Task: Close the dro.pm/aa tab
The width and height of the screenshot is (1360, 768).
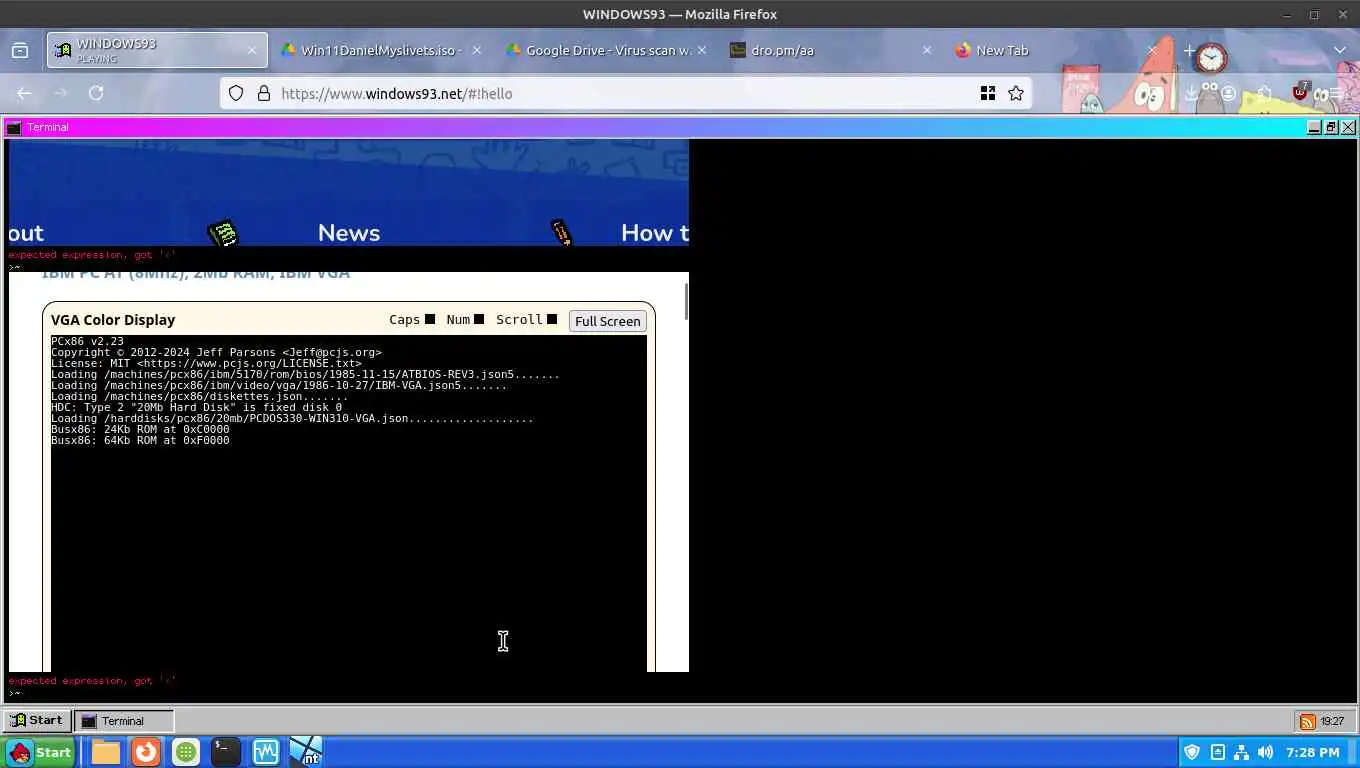Action: 926,50
